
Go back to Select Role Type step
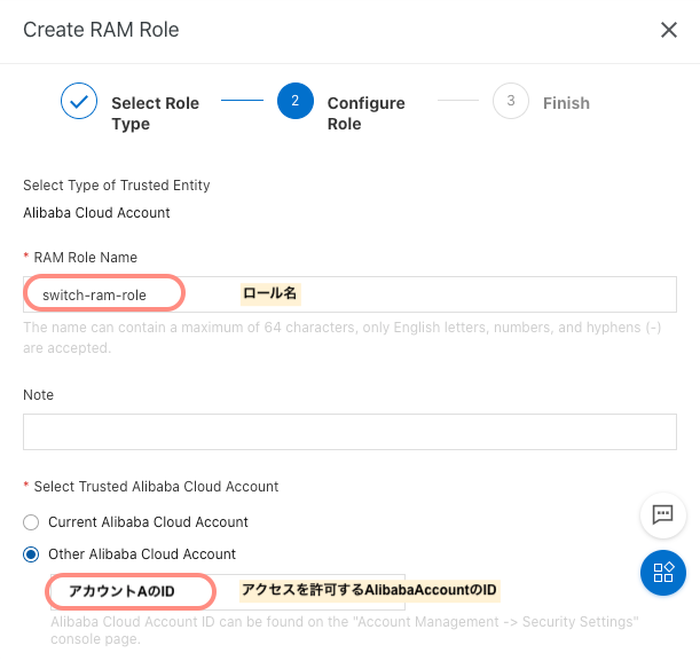pos(154,113)
